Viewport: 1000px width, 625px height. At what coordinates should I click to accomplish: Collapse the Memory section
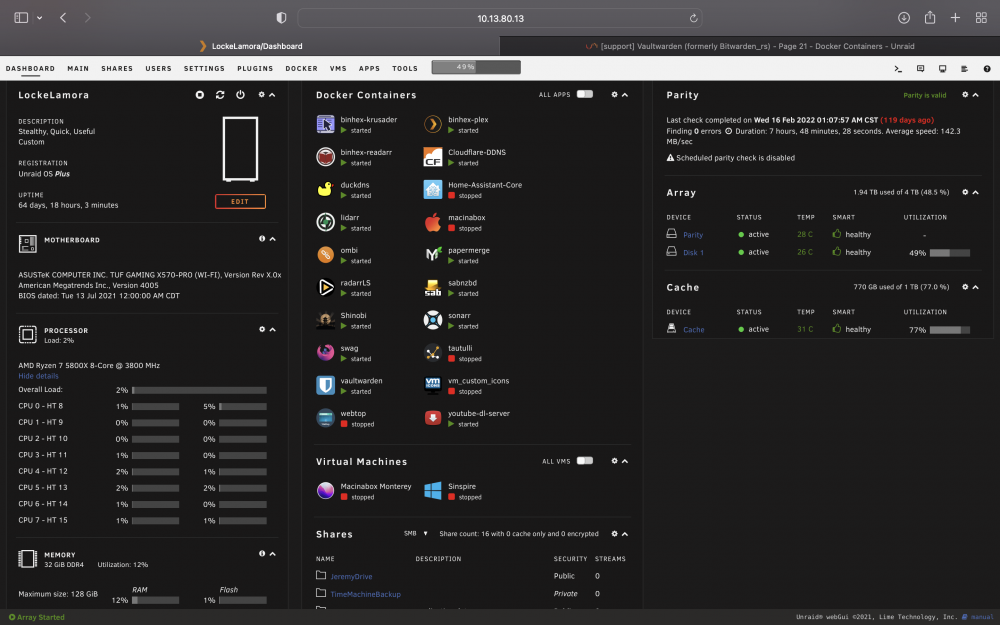click(x=272, y=554)
